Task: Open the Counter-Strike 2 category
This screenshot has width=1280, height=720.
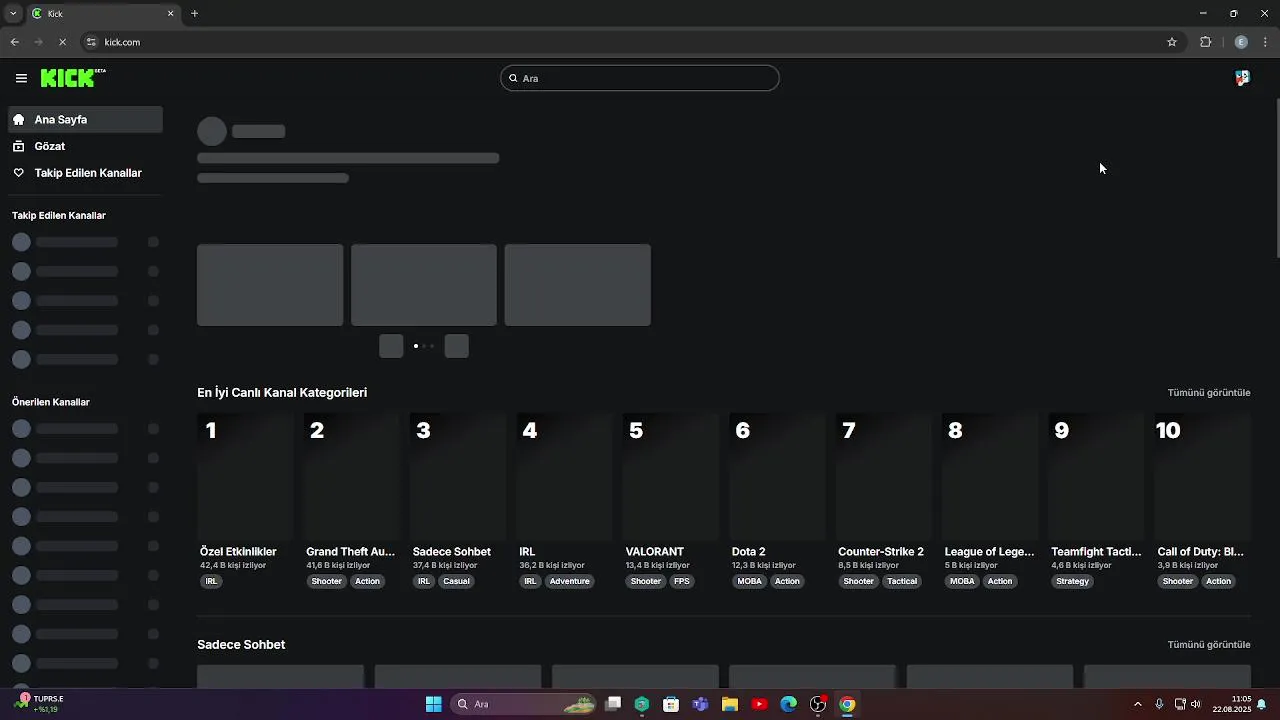Action: pos(881,551)
